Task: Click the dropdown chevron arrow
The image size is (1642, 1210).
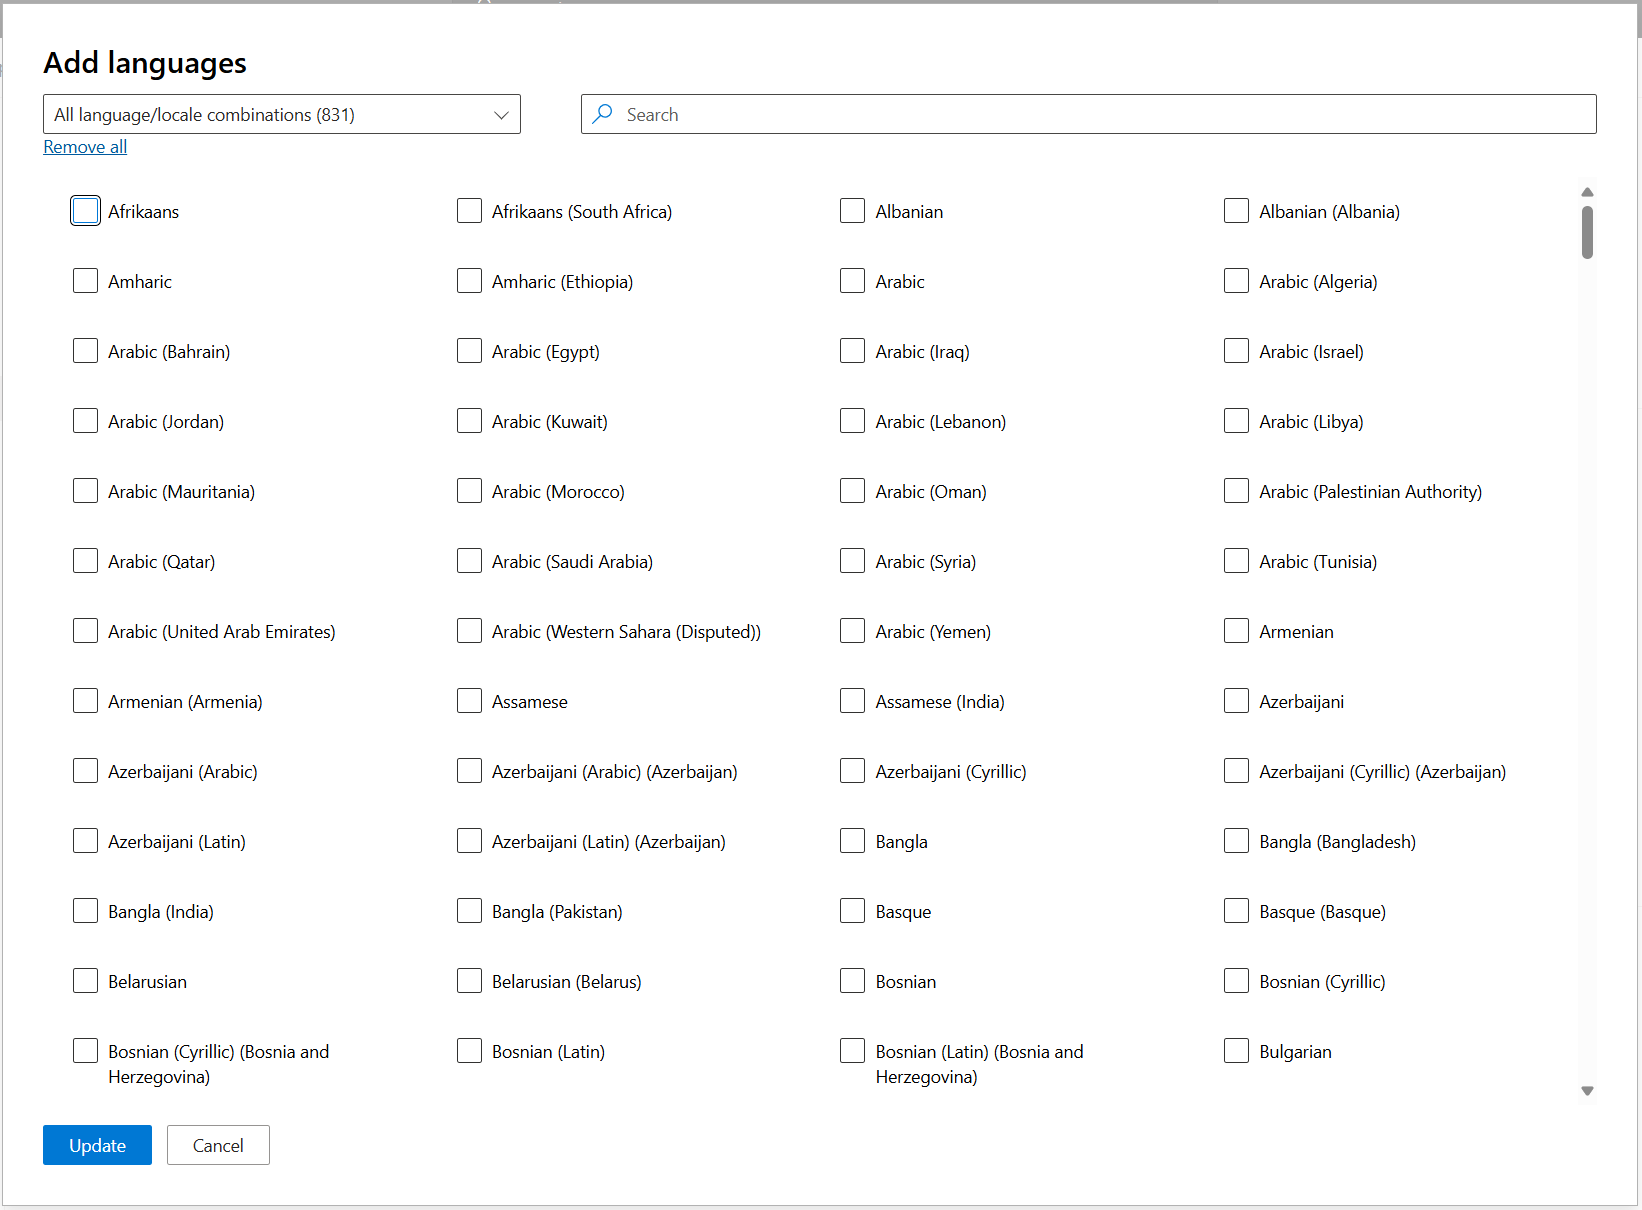Action: [501, 115]
